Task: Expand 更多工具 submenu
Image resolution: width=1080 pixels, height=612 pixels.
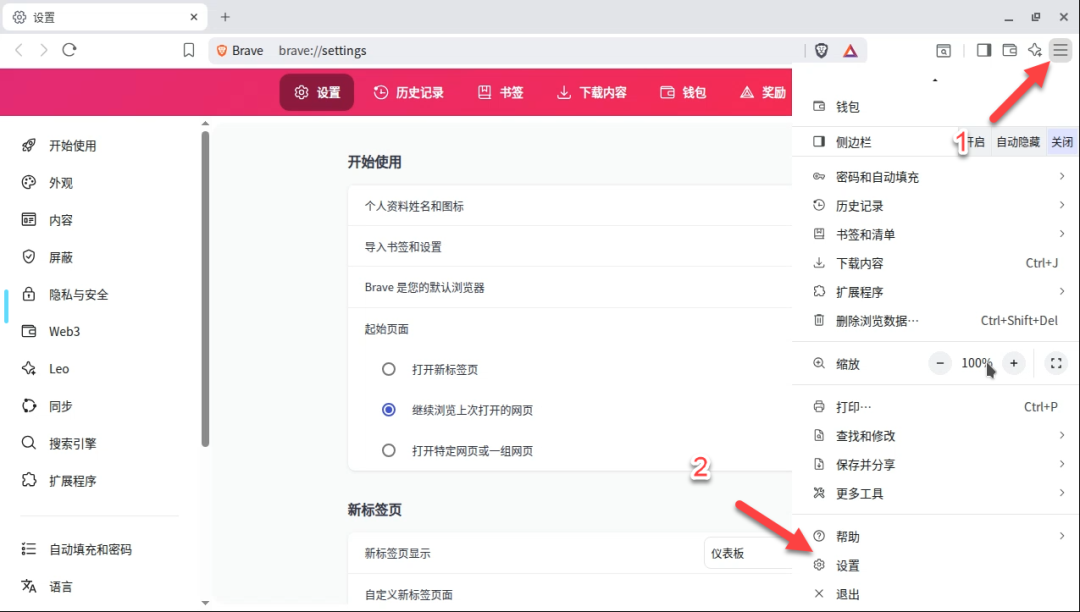Action: pos(936,493)
